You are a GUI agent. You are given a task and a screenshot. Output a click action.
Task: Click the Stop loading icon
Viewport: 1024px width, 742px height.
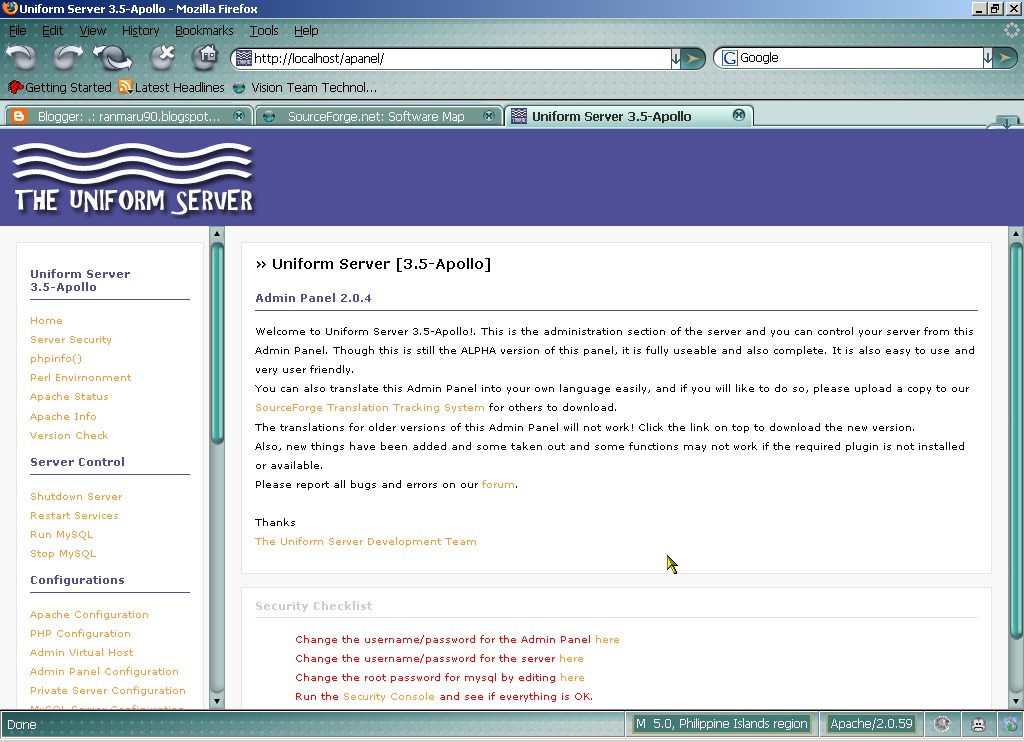162,57
